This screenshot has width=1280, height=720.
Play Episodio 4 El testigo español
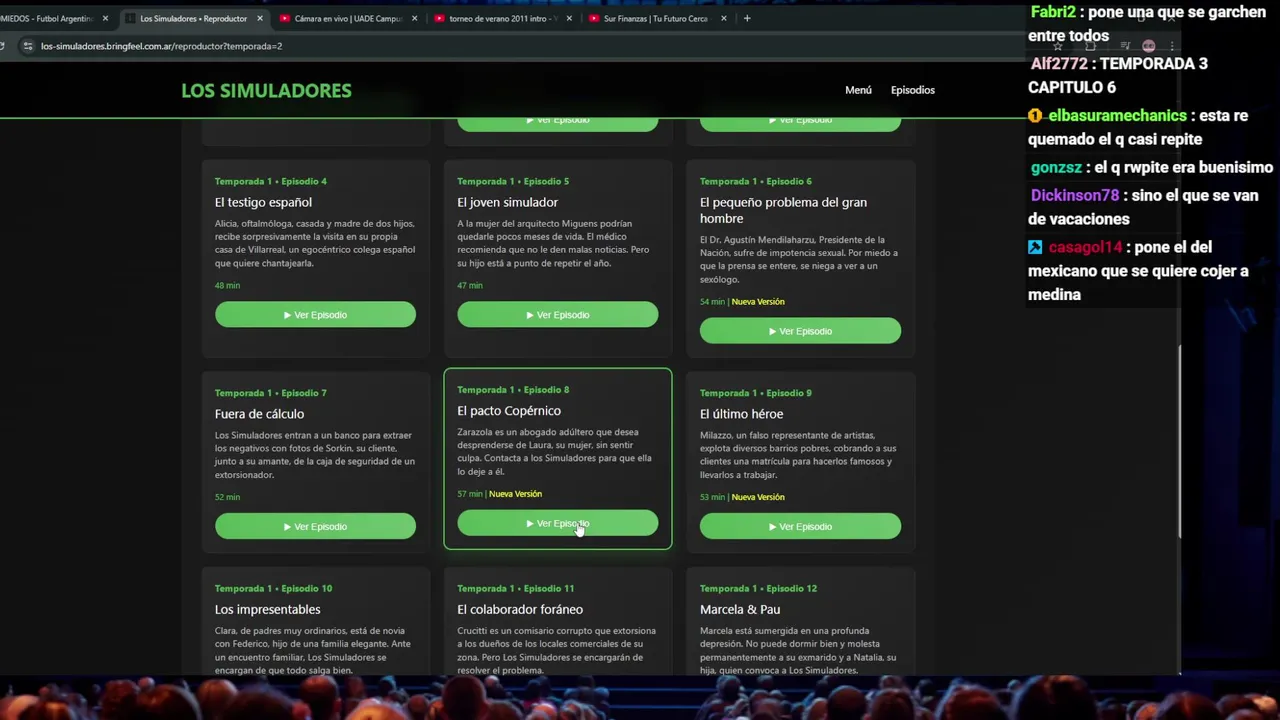tap(315, 315)
